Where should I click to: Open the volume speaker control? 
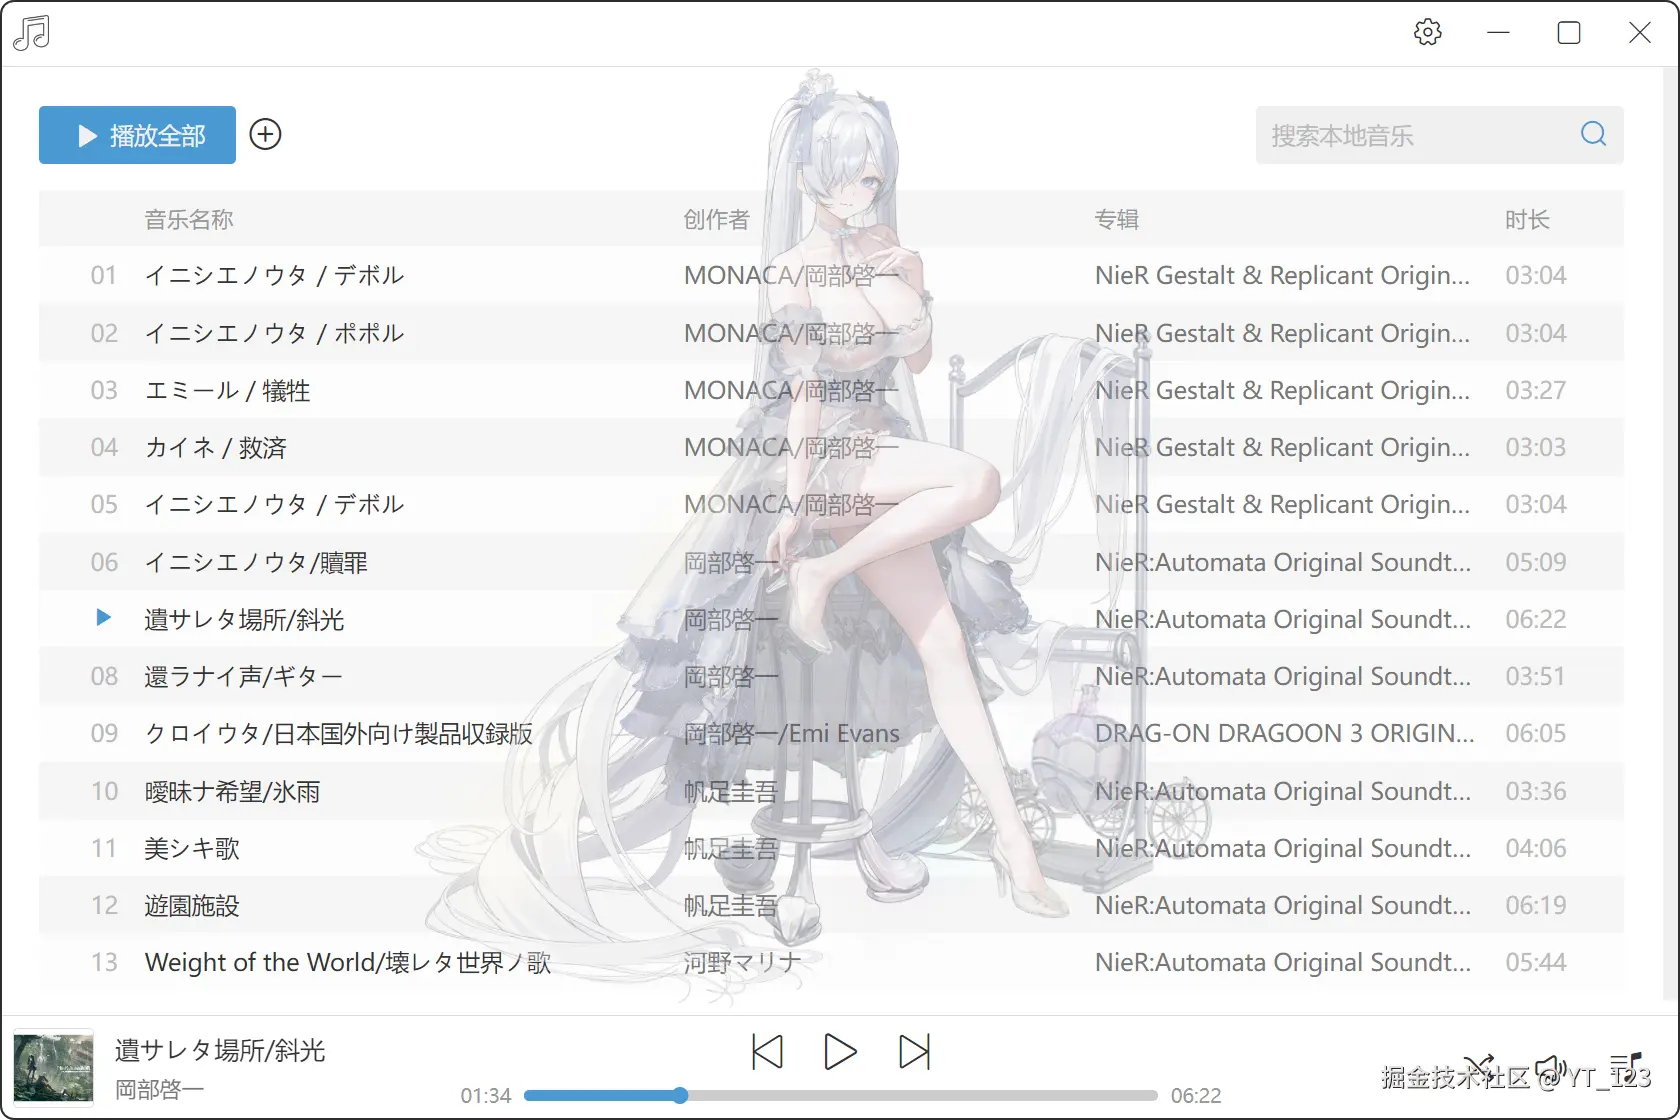click(1551, 1069)
